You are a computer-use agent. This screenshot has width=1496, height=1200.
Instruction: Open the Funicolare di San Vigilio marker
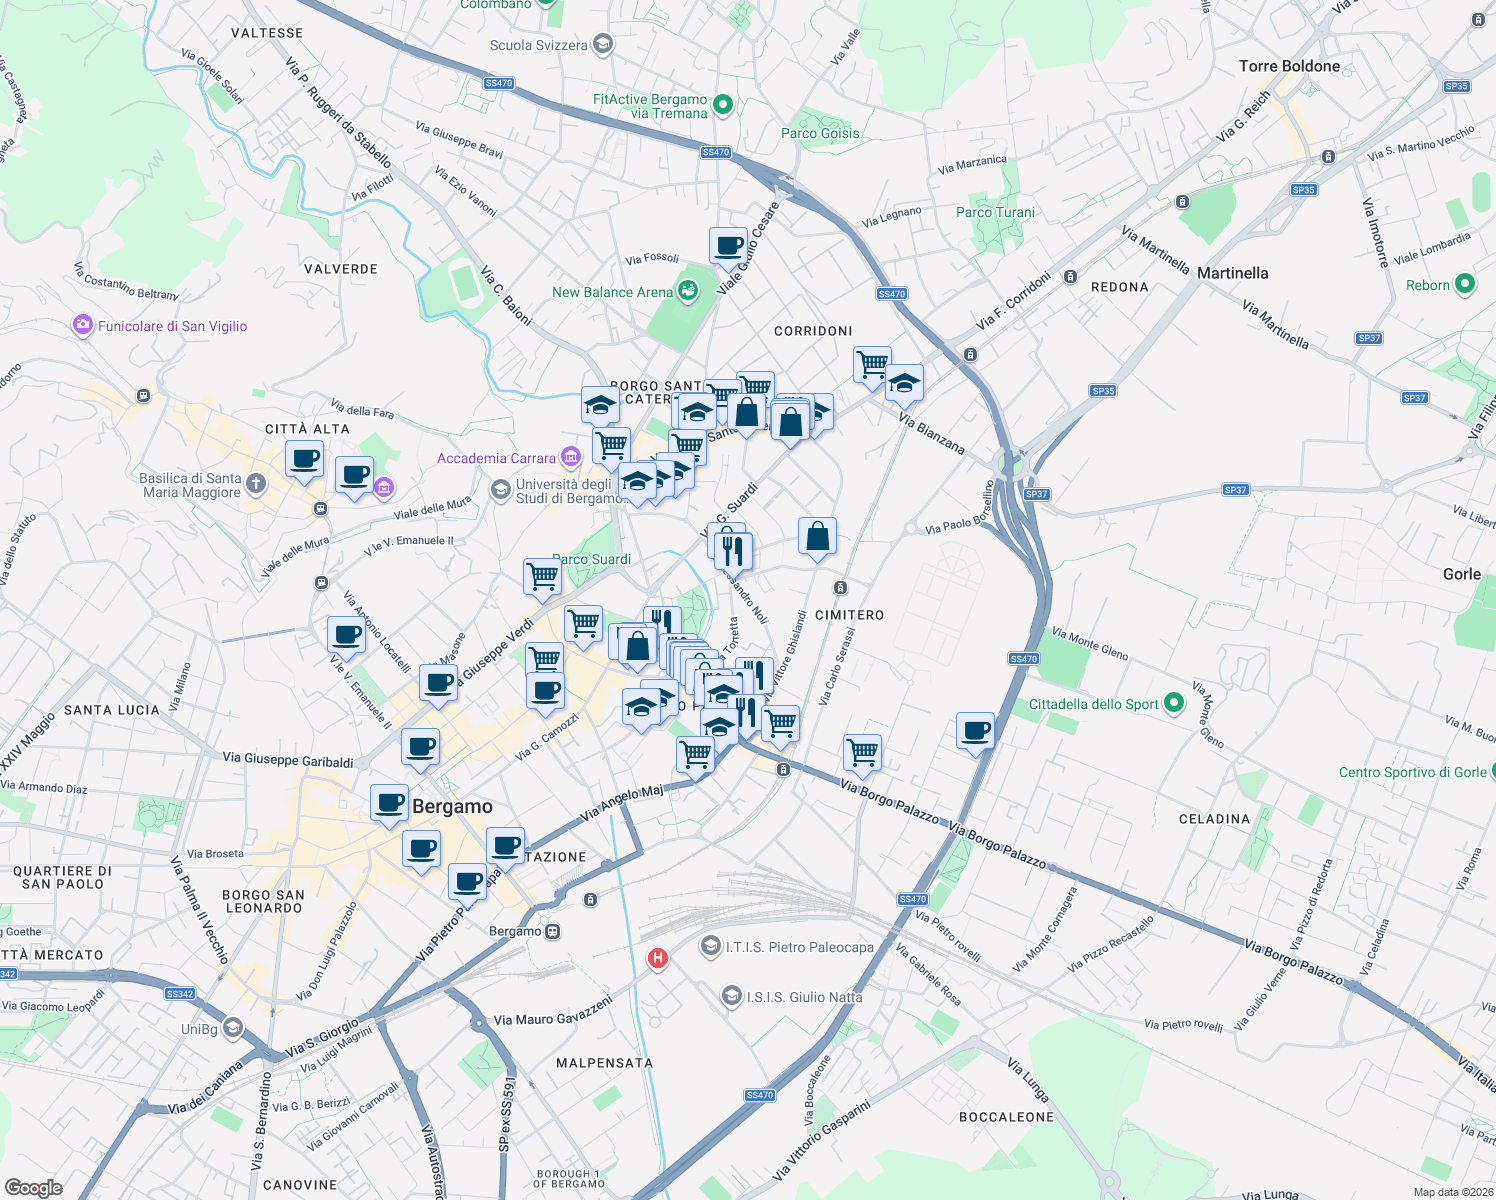pos(82,325)
